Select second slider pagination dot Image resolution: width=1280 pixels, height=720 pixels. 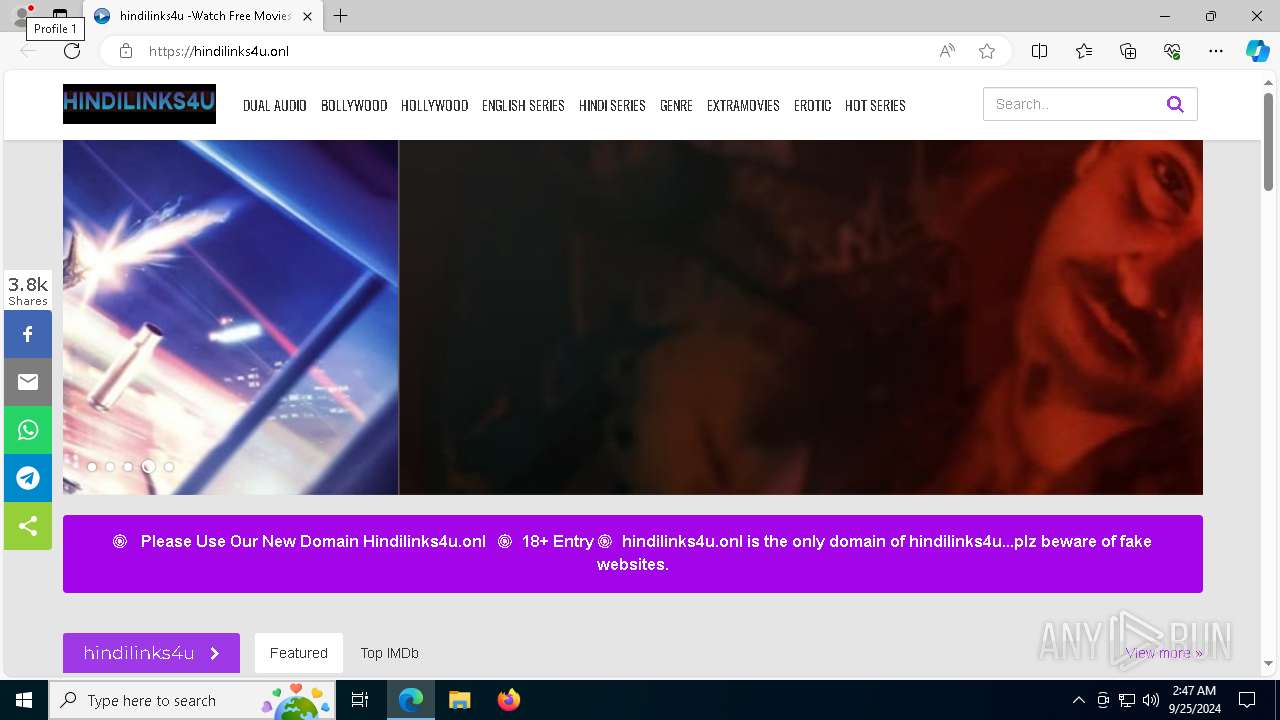110,467
